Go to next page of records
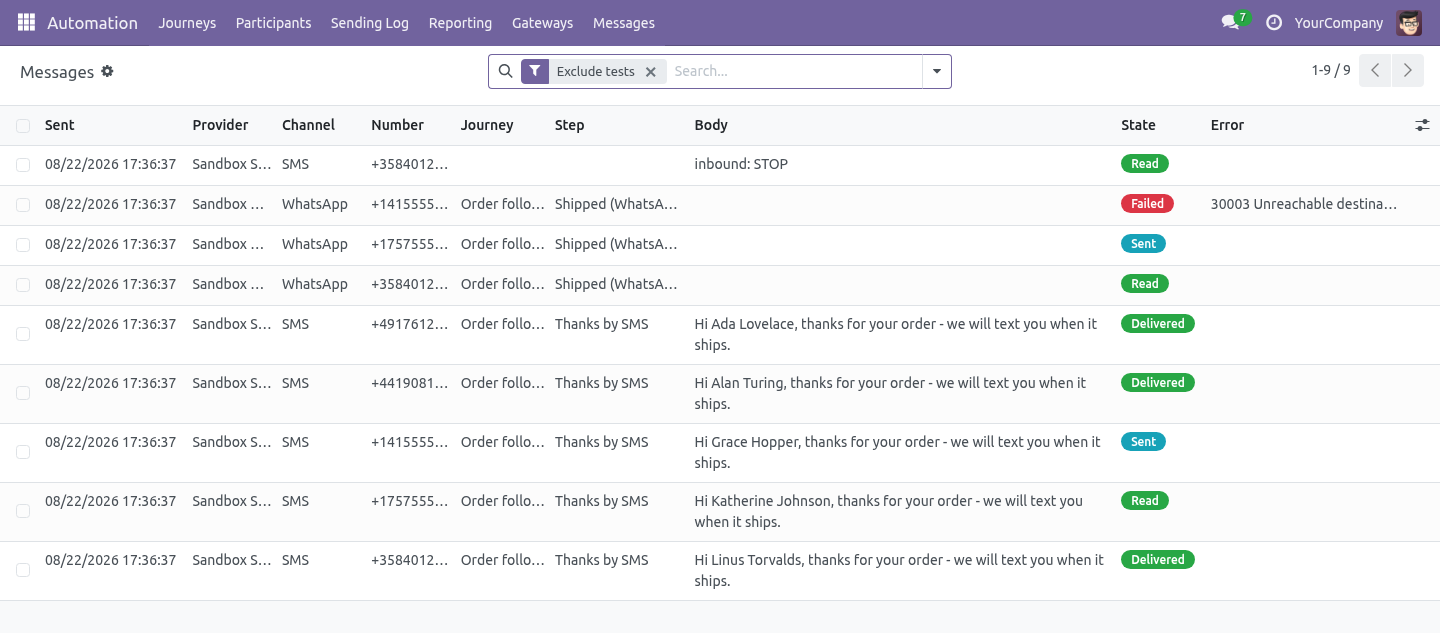This screenshot has height=633, width=1440. (1407, 71)
